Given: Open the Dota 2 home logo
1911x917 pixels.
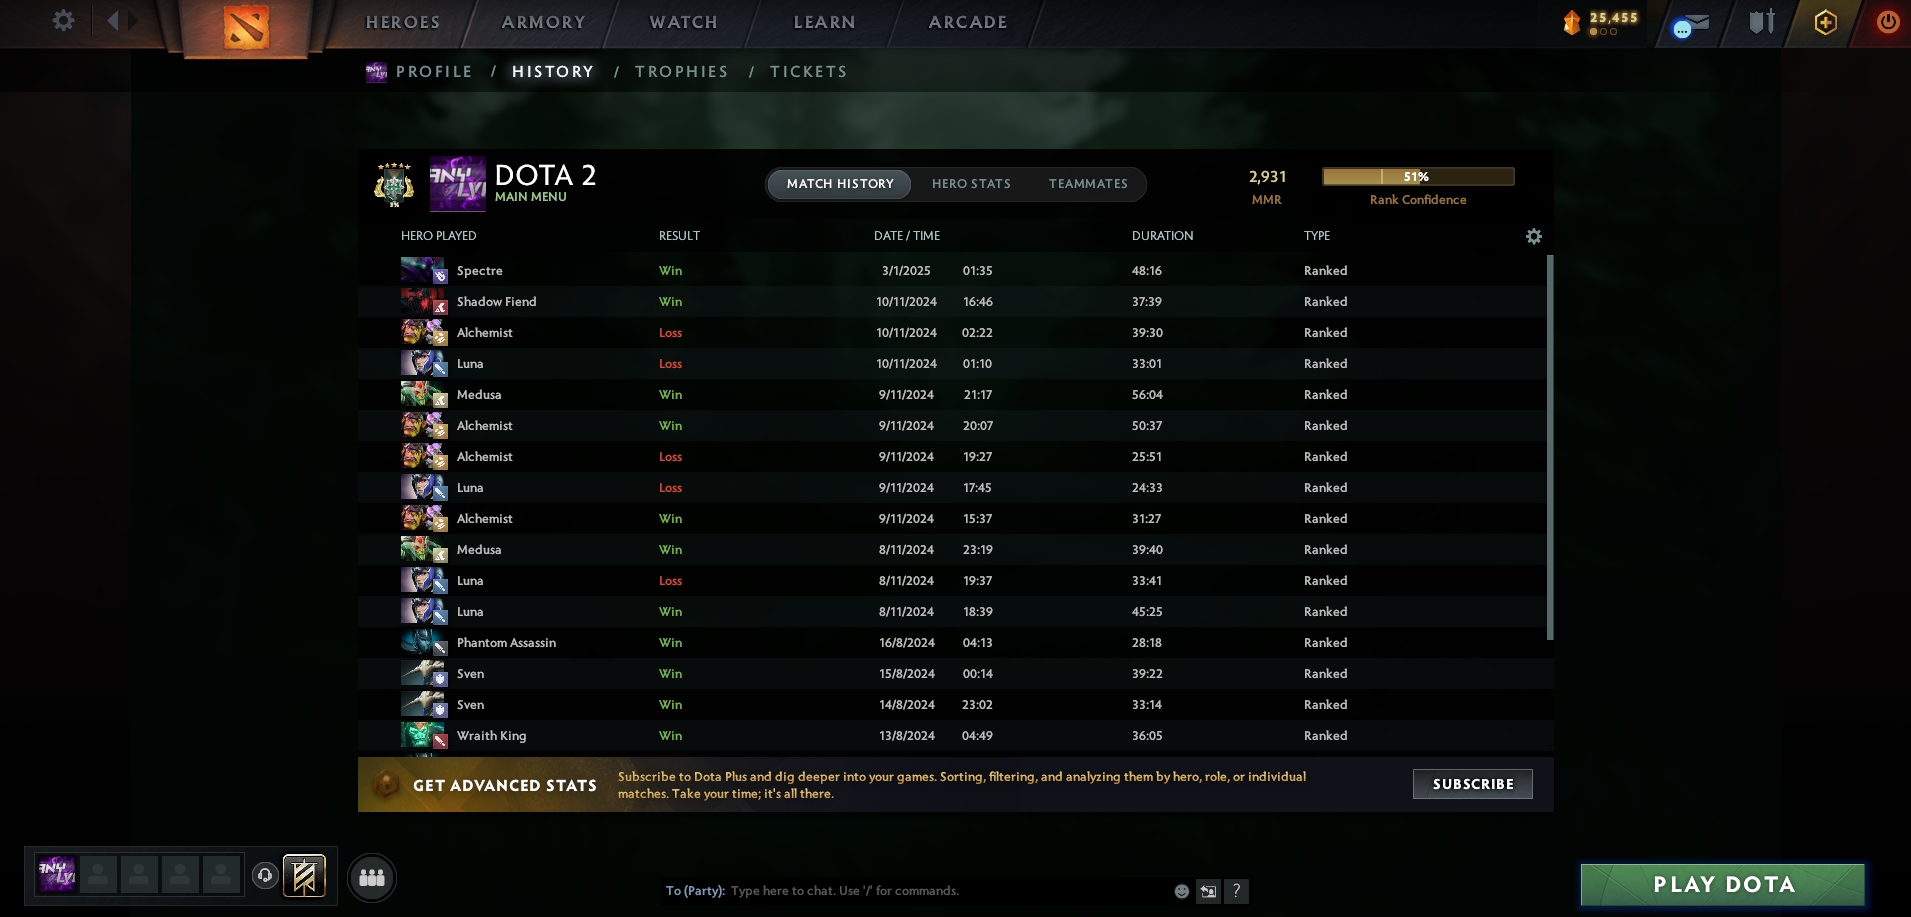Looking at the screenshot, I should coord(246,28).
